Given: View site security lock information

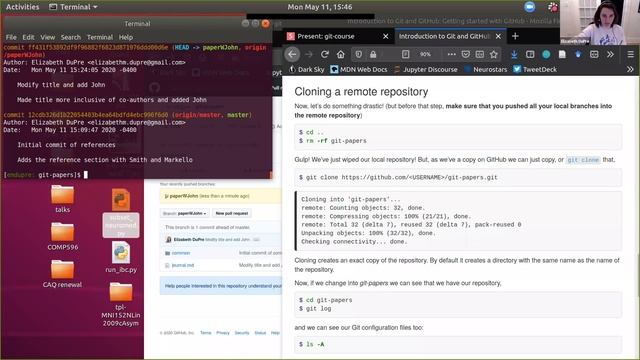Looking at the screenshot, I should [x=373, y=54].
